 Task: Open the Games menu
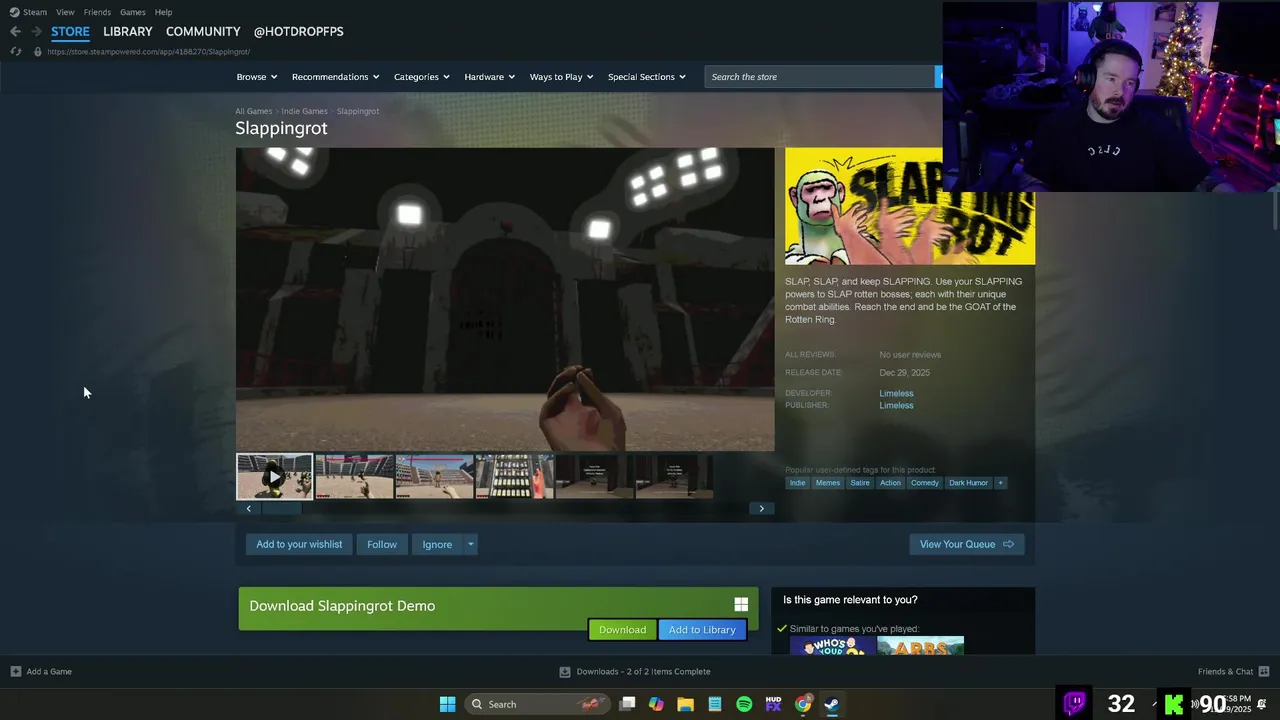pos(133,12)
